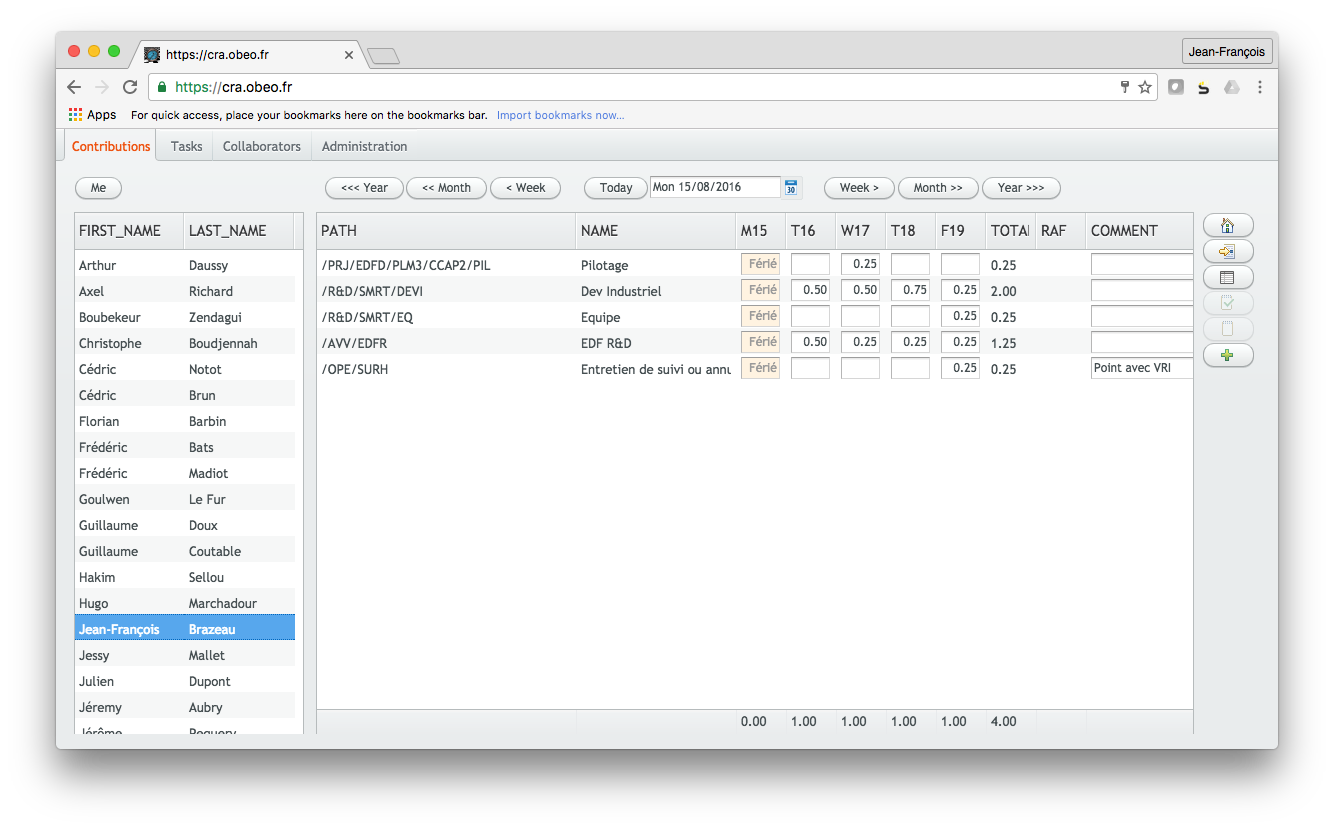The image size is (1334, 829).
Task: Select collaborator Arthur Daussy
Action: pos(185,265)
